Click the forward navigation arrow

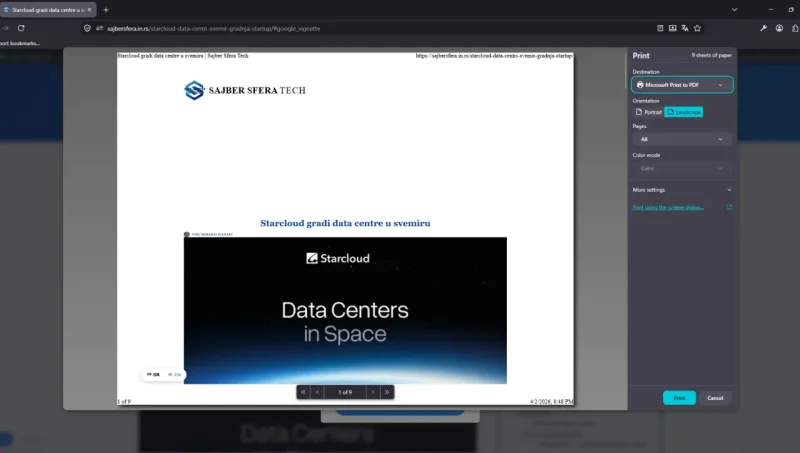pos(5,28)
